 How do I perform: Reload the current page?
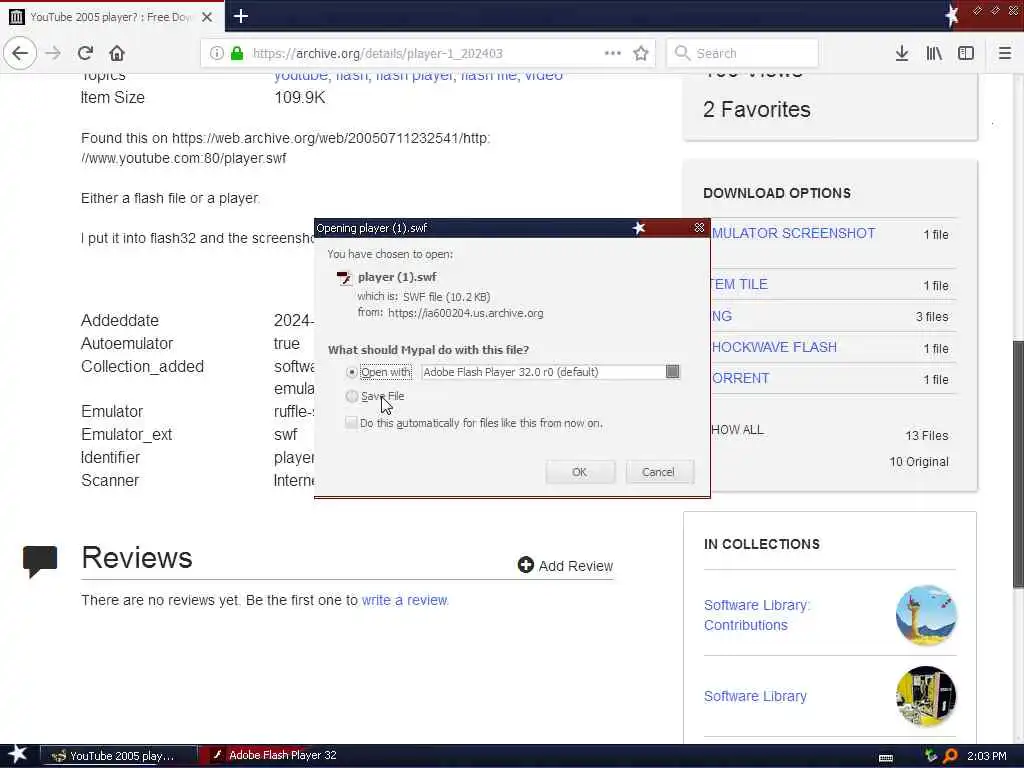[x=85, y=53]
